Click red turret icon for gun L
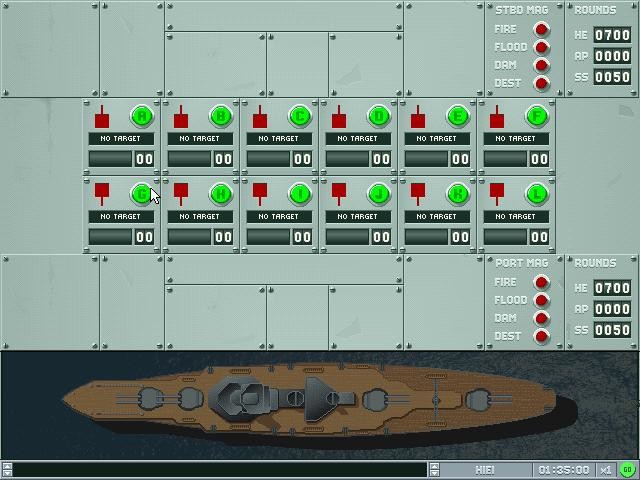The height and width of the screenshot is (480, 640). pyautogui.click(x=497, y=194)
